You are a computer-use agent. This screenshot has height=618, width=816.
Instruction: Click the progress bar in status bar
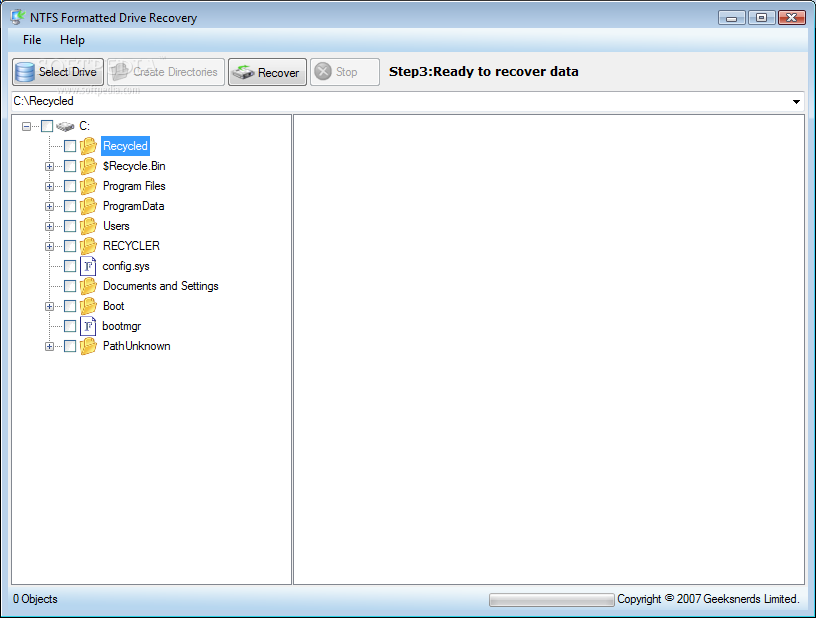tap(552, 600)
